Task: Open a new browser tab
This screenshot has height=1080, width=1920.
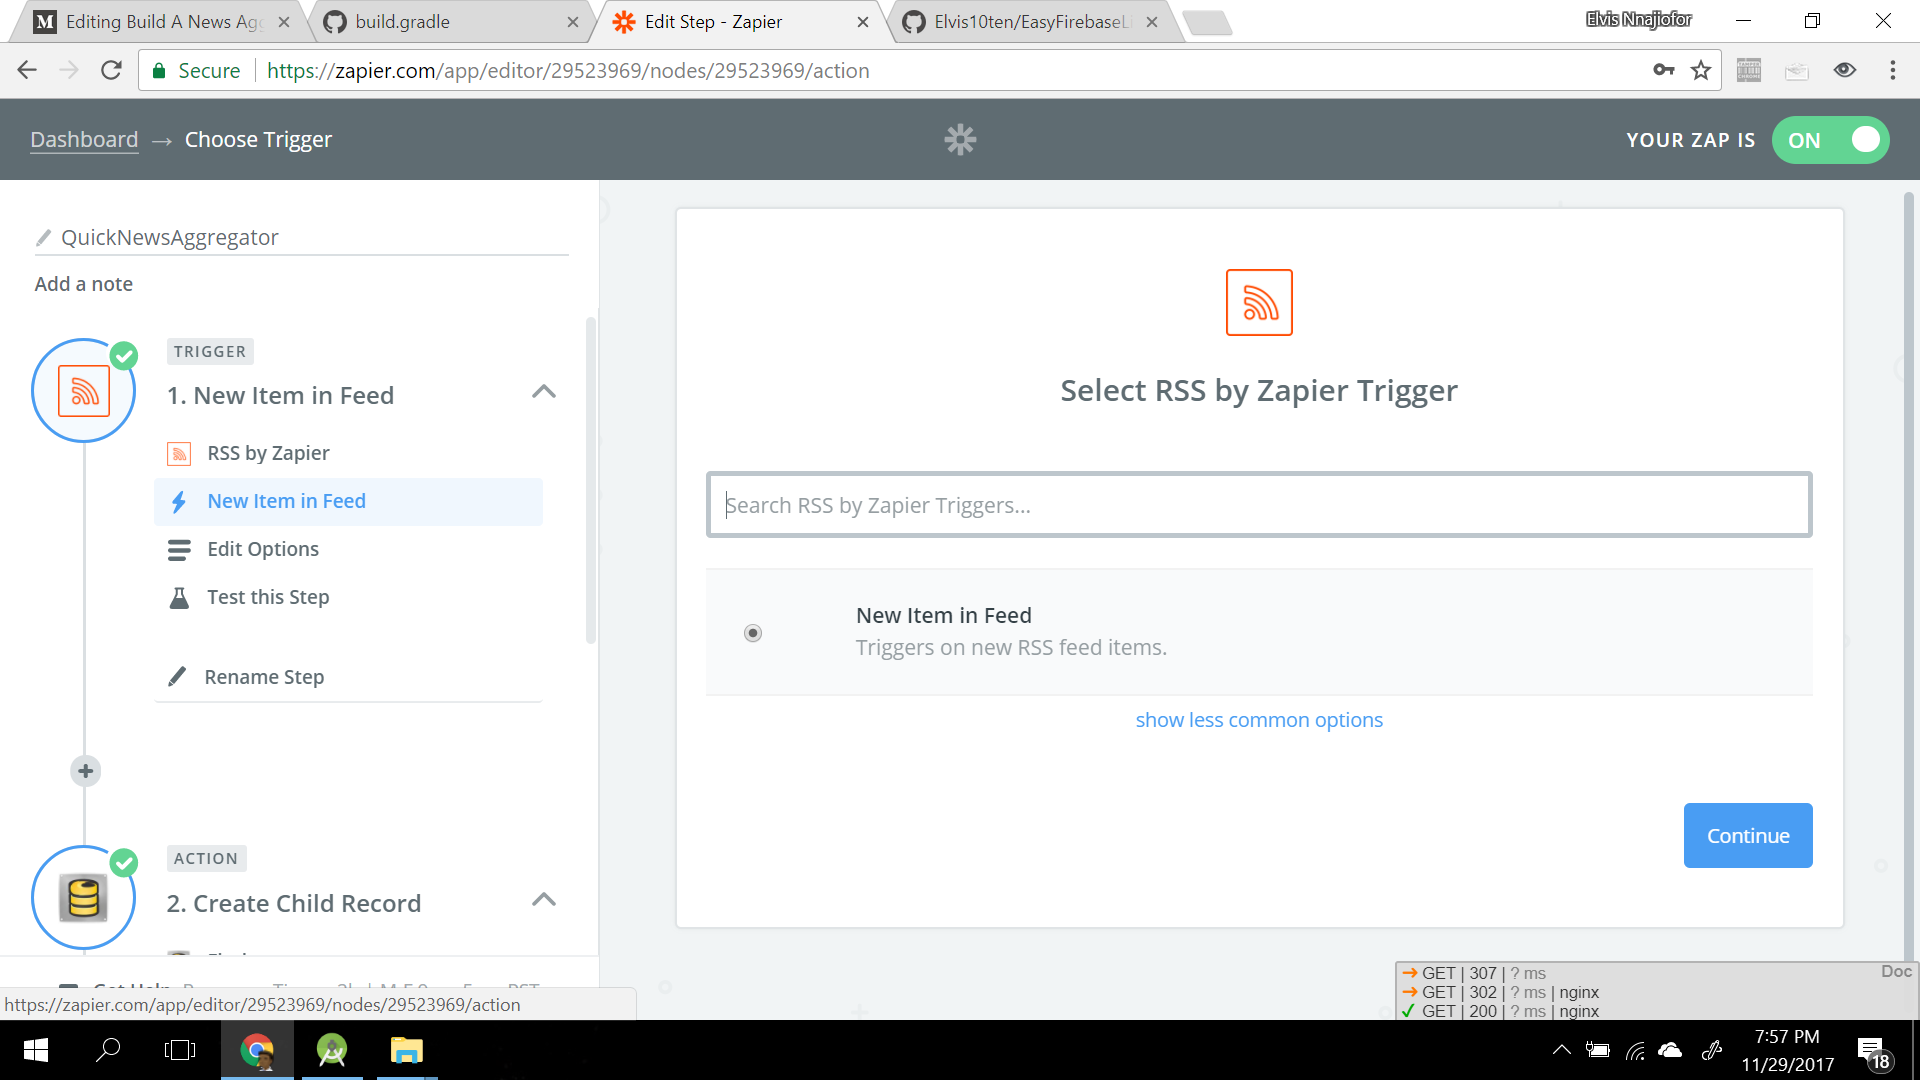Action: pyautogui.click(x=1207, y=22)
